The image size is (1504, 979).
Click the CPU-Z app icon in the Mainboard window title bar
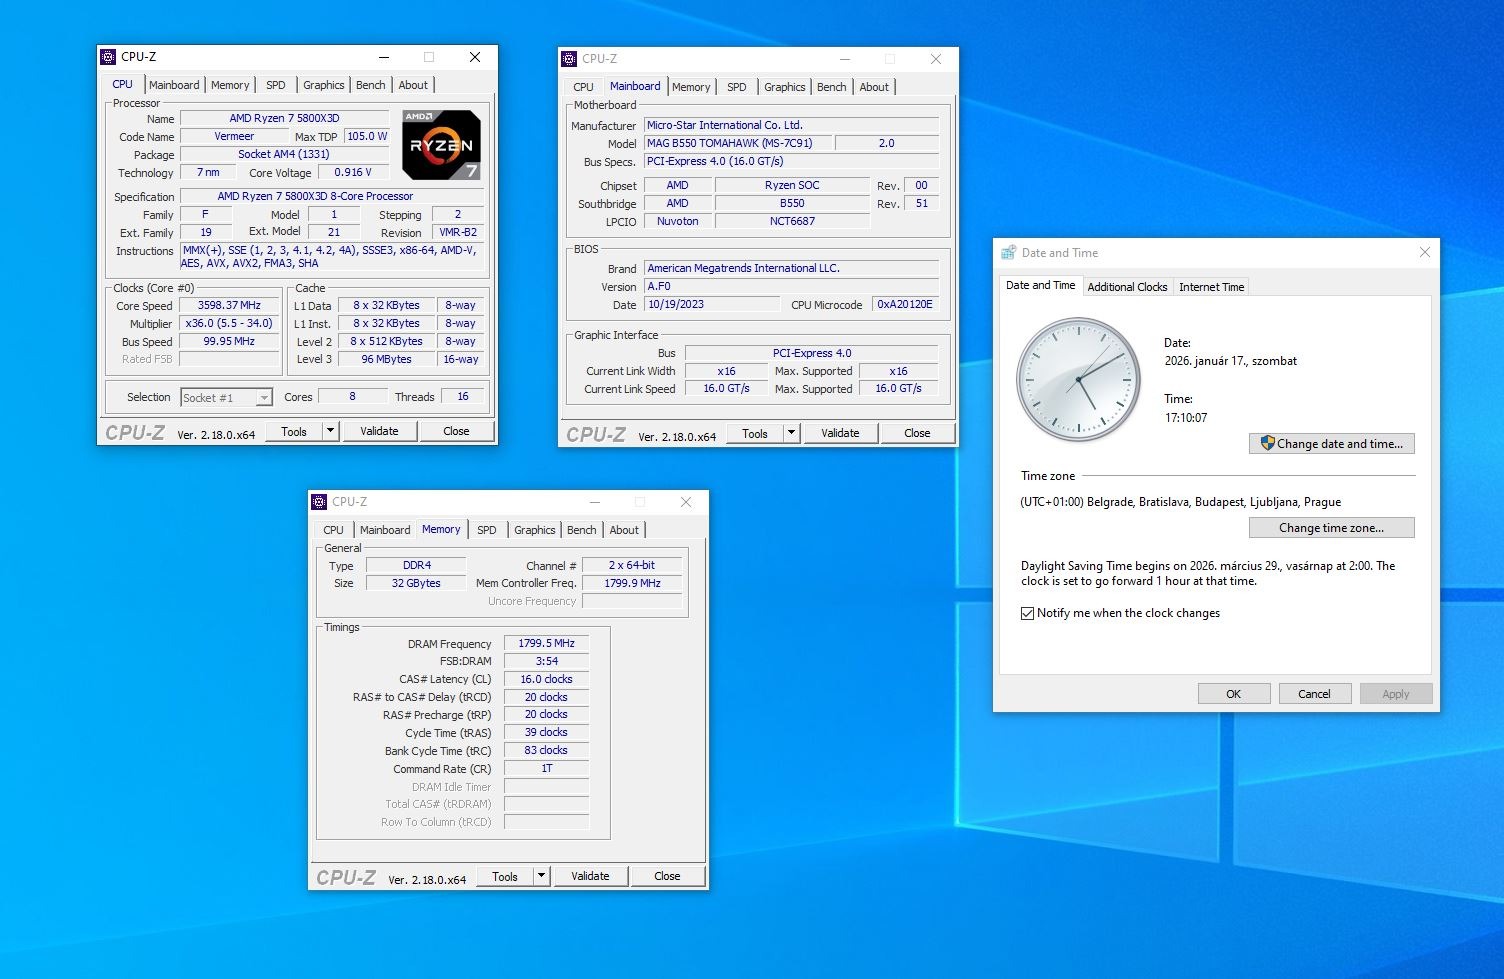570,59
